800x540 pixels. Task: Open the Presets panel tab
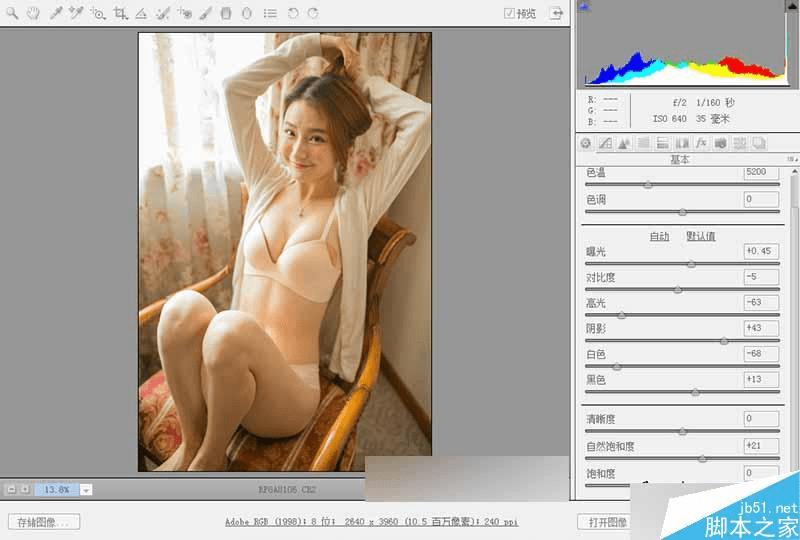(x=740, y=143)
